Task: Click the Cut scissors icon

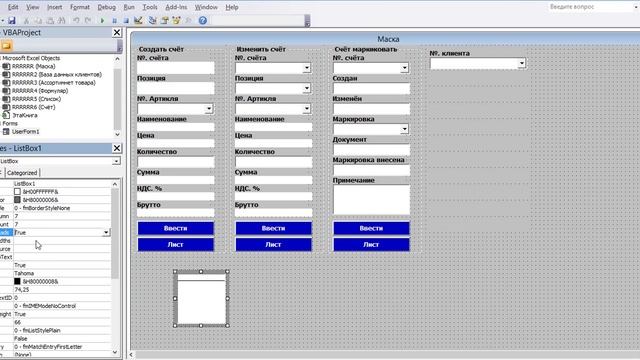Action: coord(26,20)
